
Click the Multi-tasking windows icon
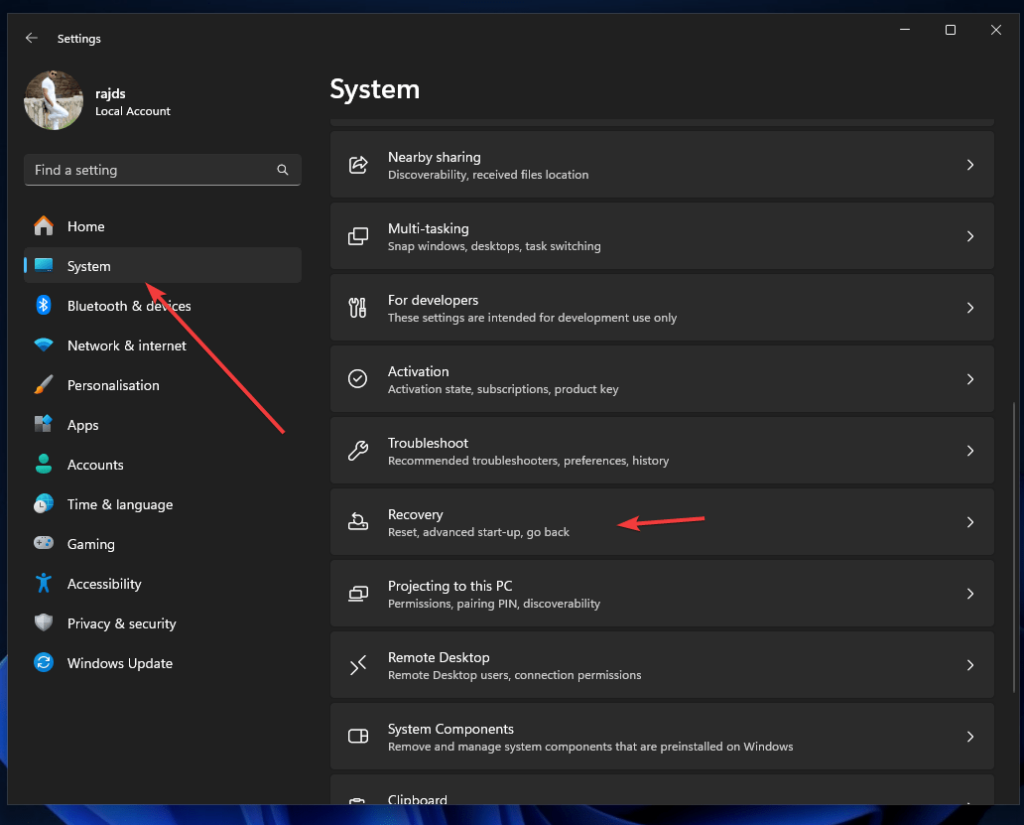[x=358, y=236]
